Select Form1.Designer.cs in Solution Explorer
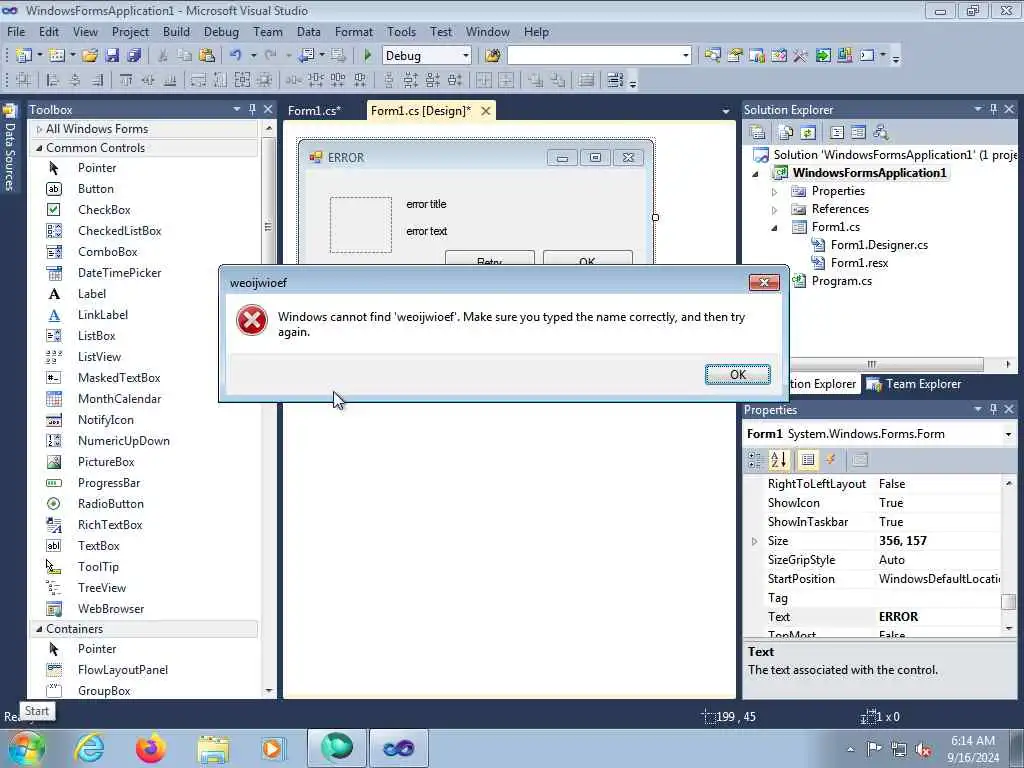 [879, 245]
